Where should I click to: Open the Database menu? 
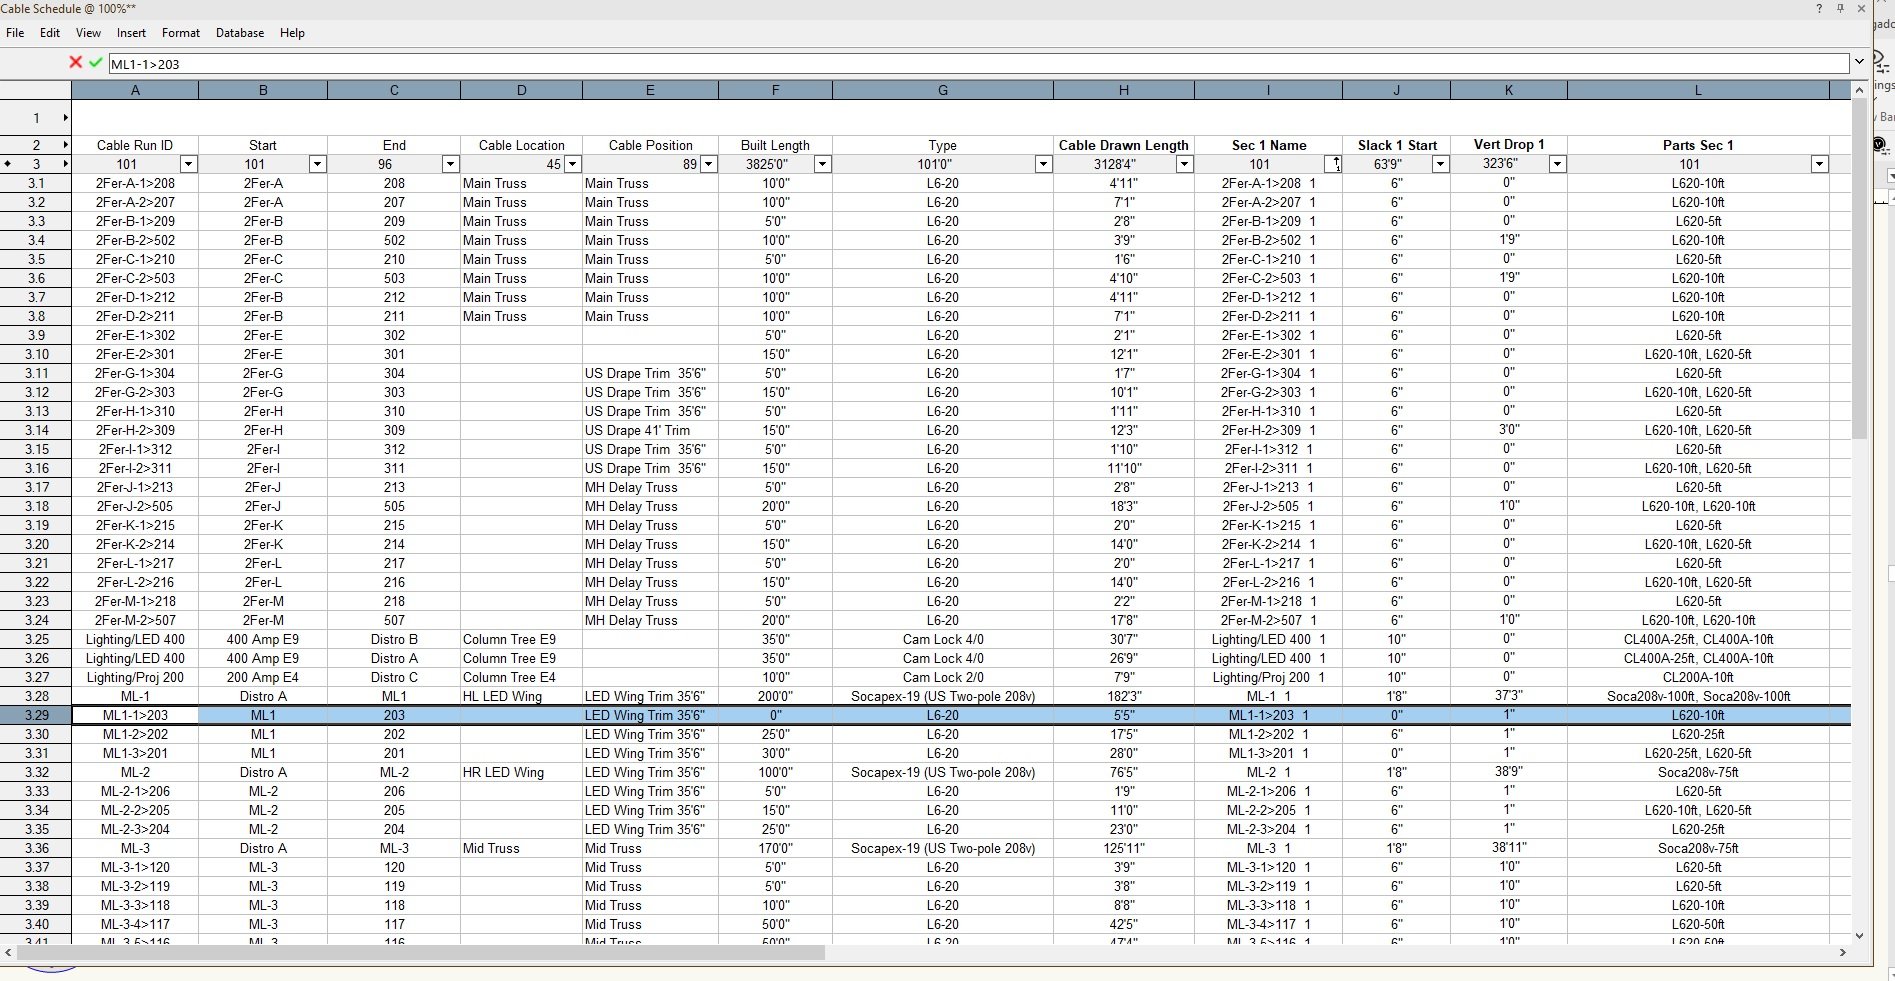[240, 33]
